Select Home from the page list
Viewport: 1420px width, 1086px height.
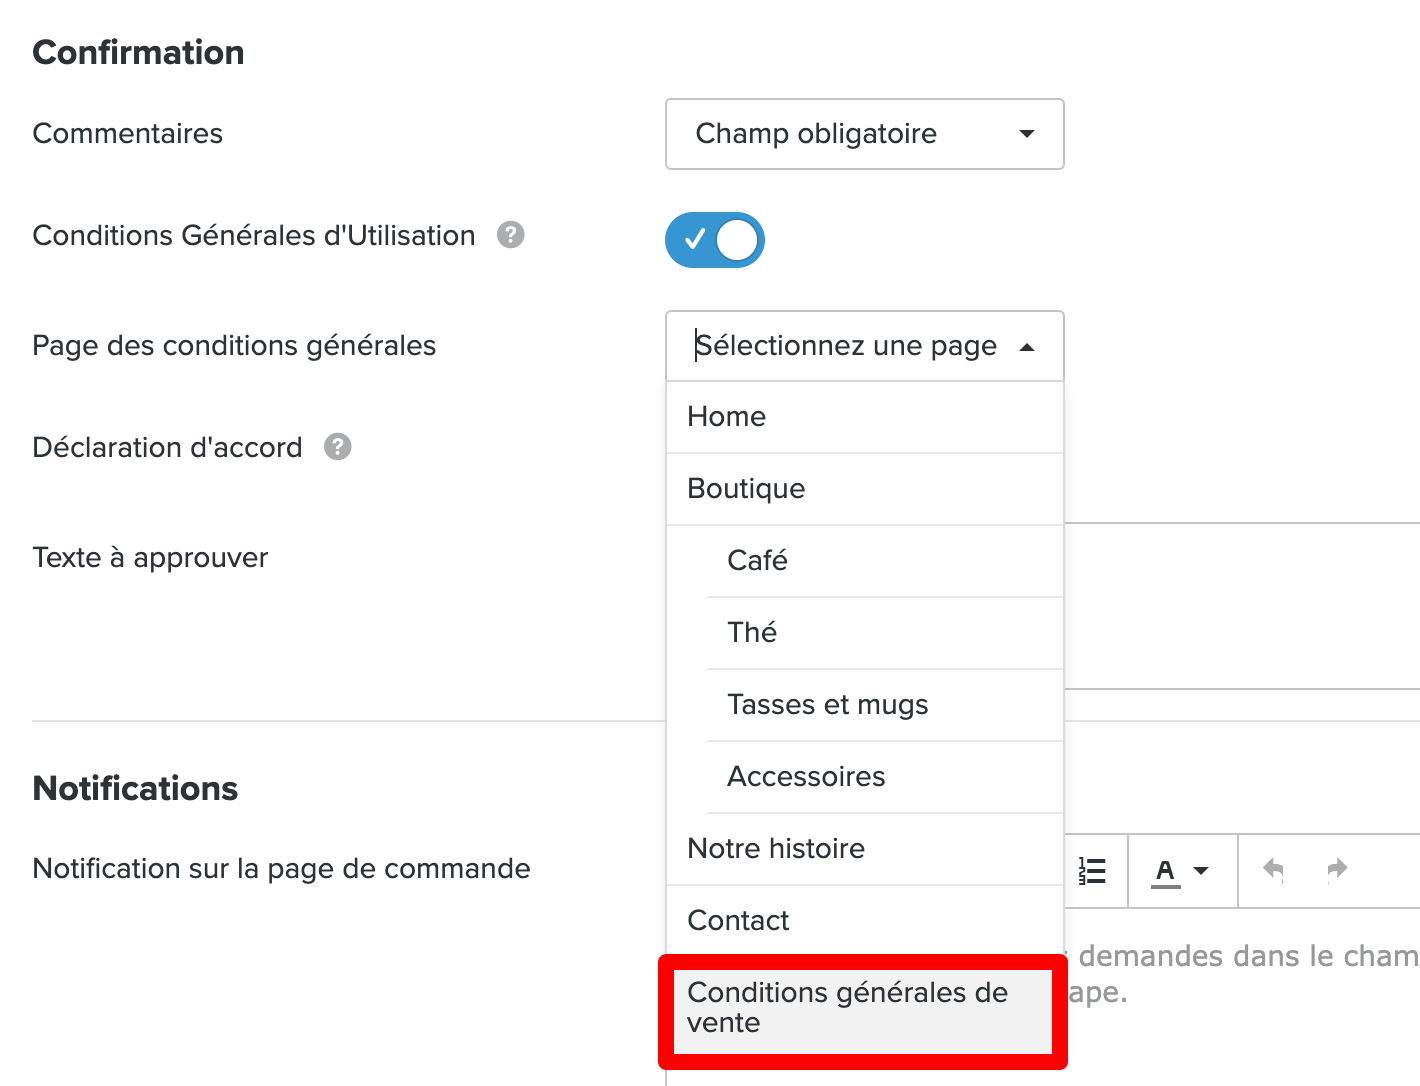pyautogui.click(x=864, y=417)
